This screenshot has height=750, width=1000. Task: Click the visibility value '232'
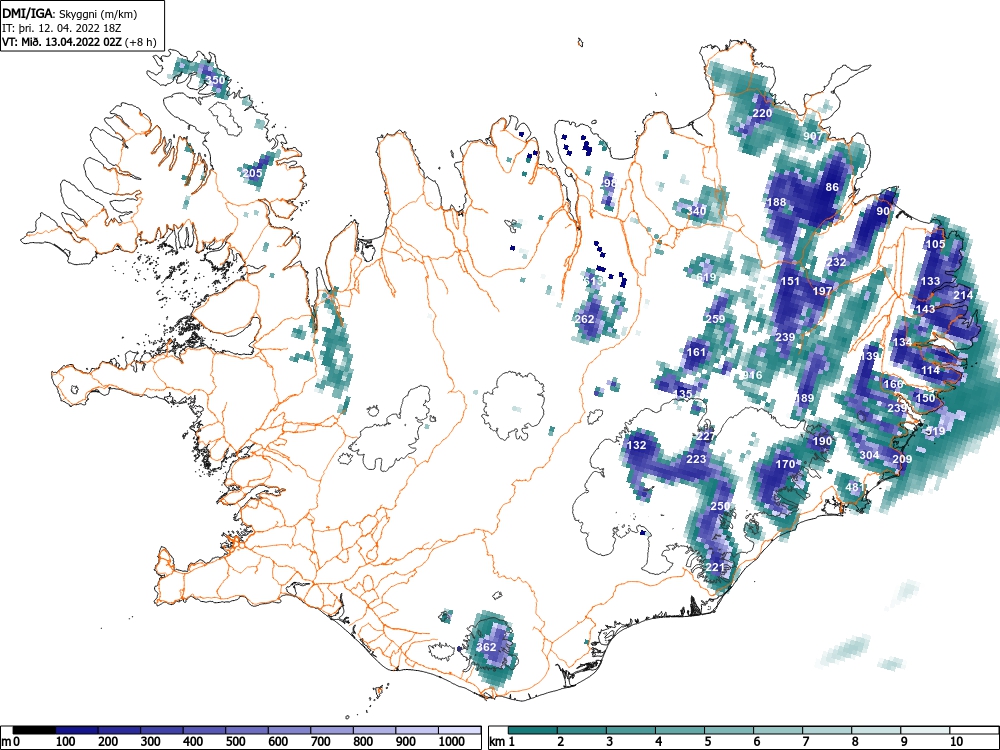(836, 262)
